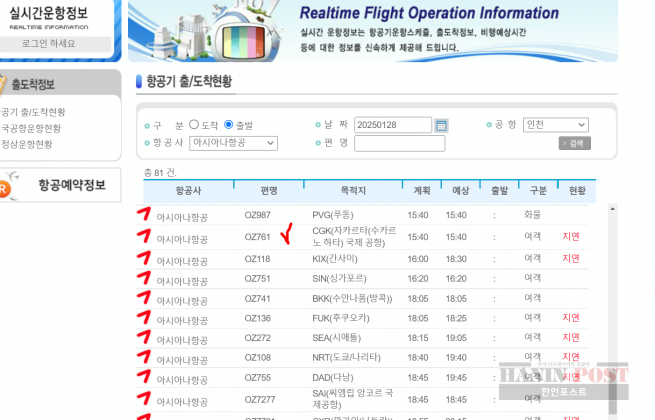
Task: Select the 도착 (arrival) radio button
Action: [194, 125]
